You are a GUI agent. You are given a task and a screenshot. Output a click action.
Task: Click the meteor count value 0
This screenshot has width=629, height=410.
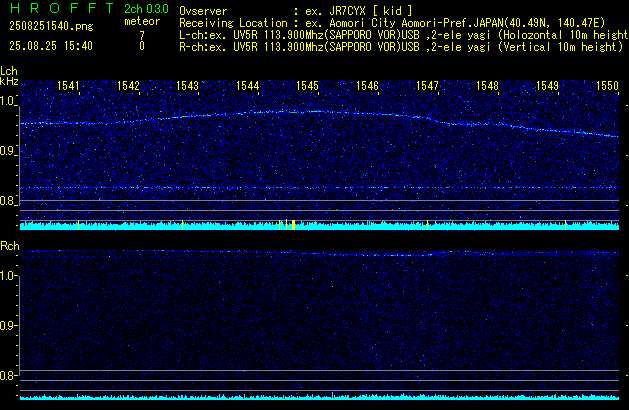[x=142, y=46]
